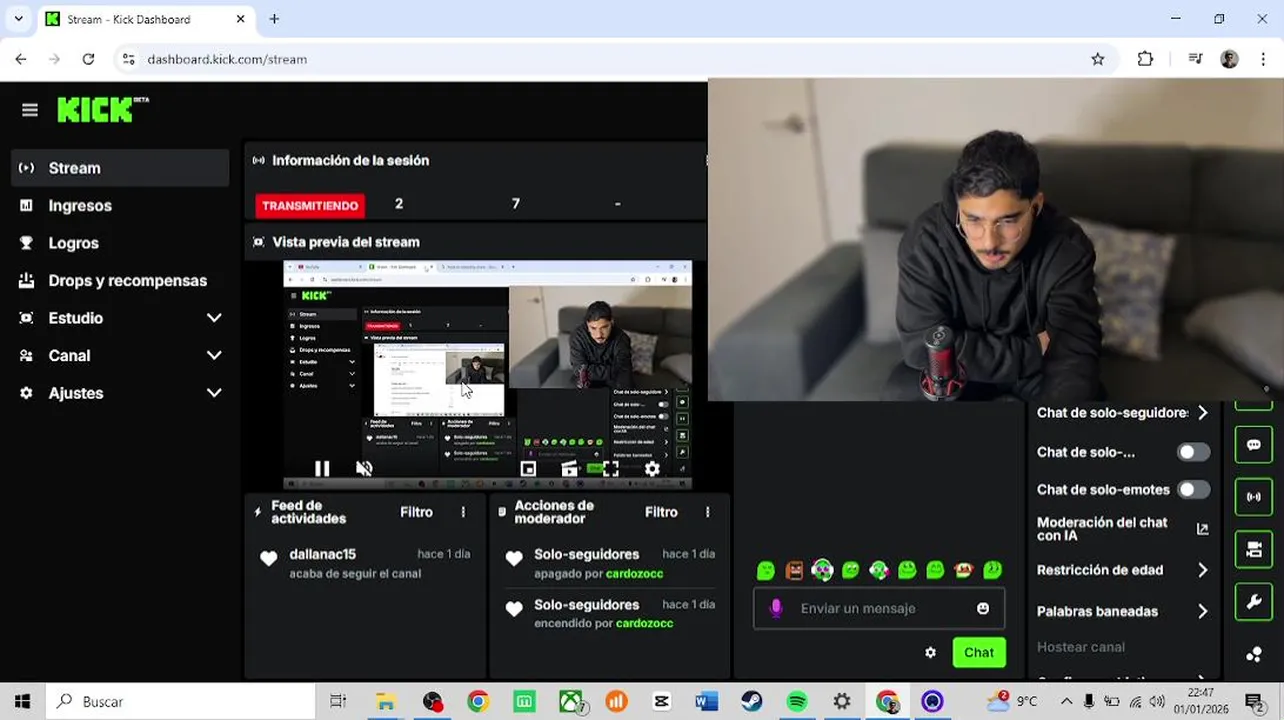Click the TRANSMITIENDO live status badge
The height and width of the screenshot is (720, 1284).
(310, 206)
